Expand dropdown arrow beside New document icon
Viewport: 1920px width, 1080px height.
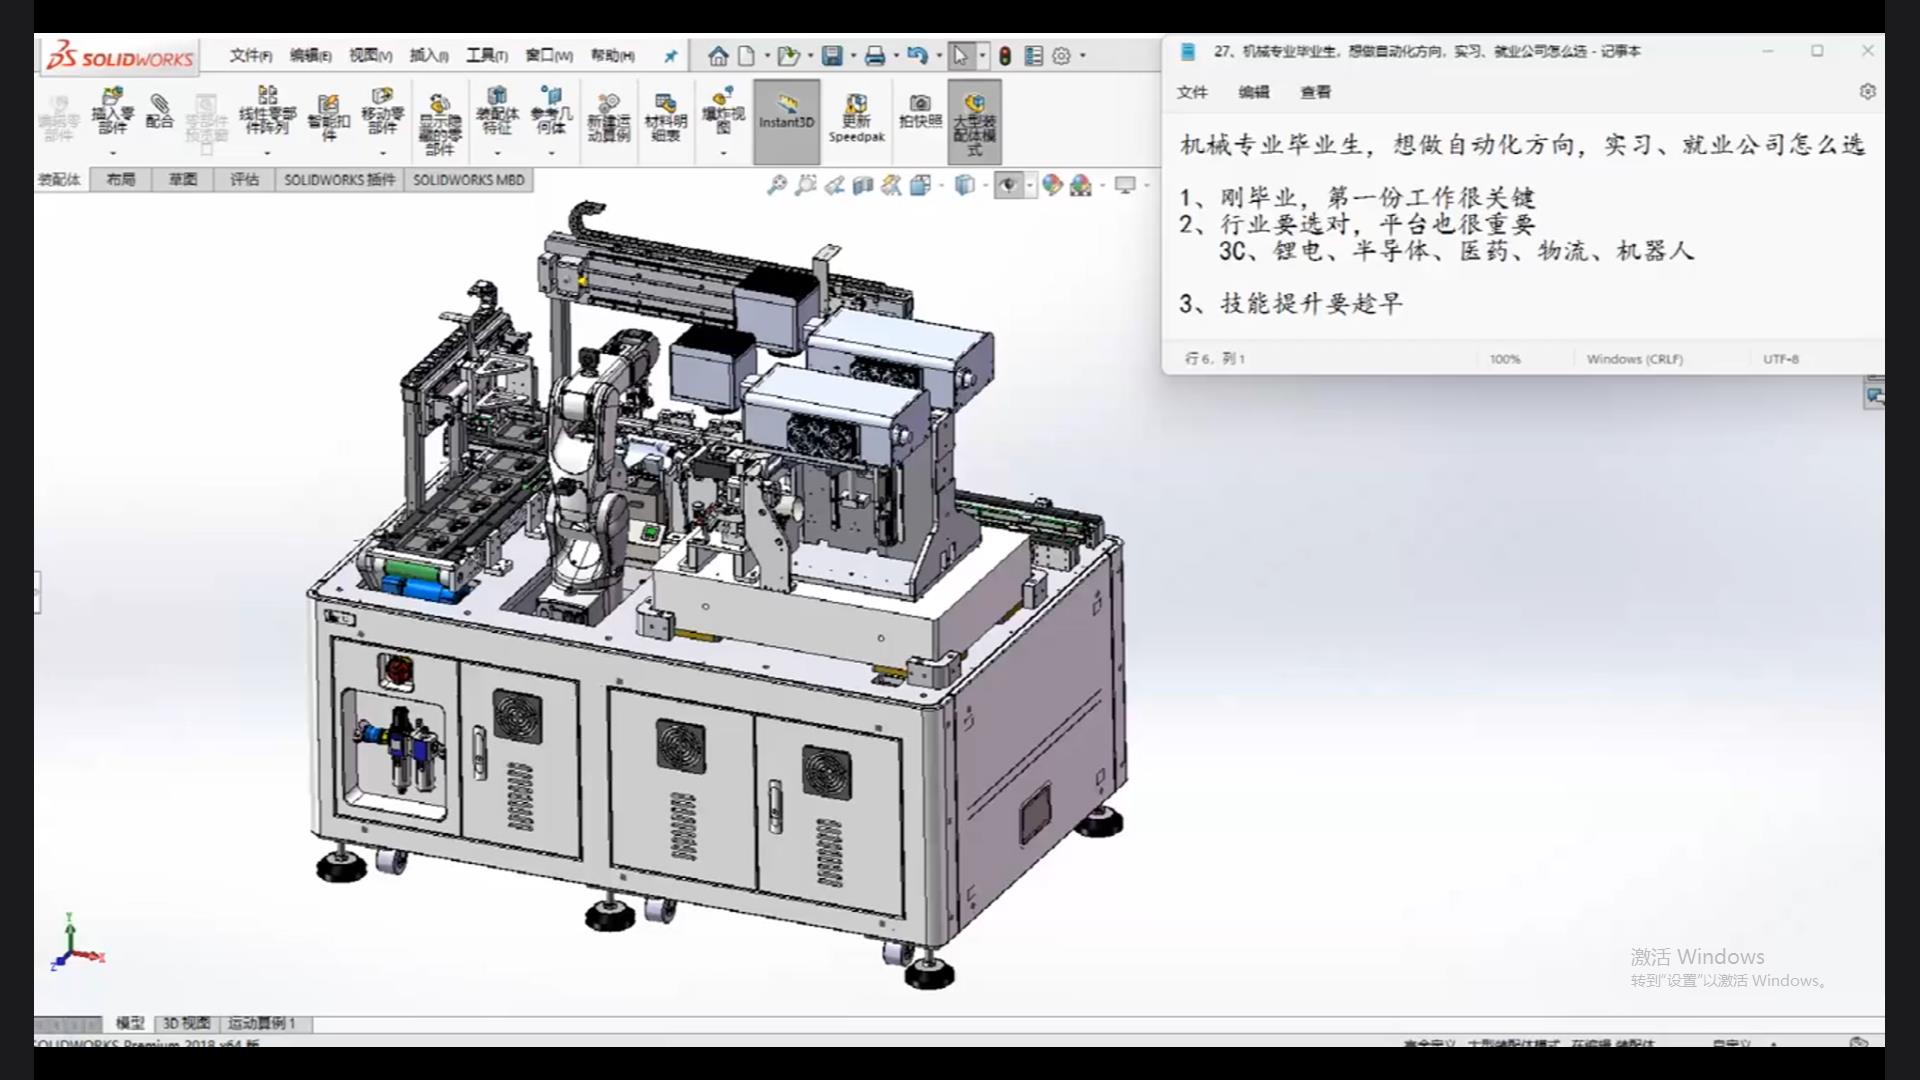coord(767,56)
